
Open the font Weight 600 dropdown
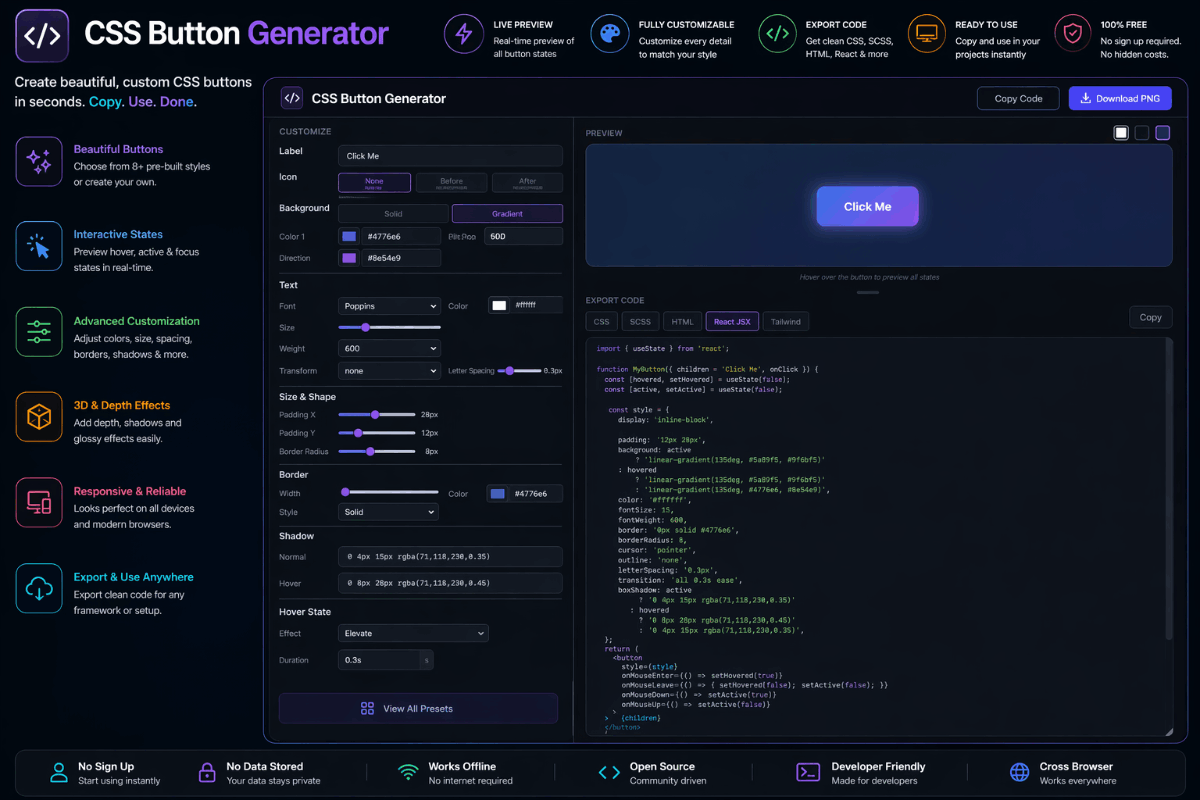point(389,348)
